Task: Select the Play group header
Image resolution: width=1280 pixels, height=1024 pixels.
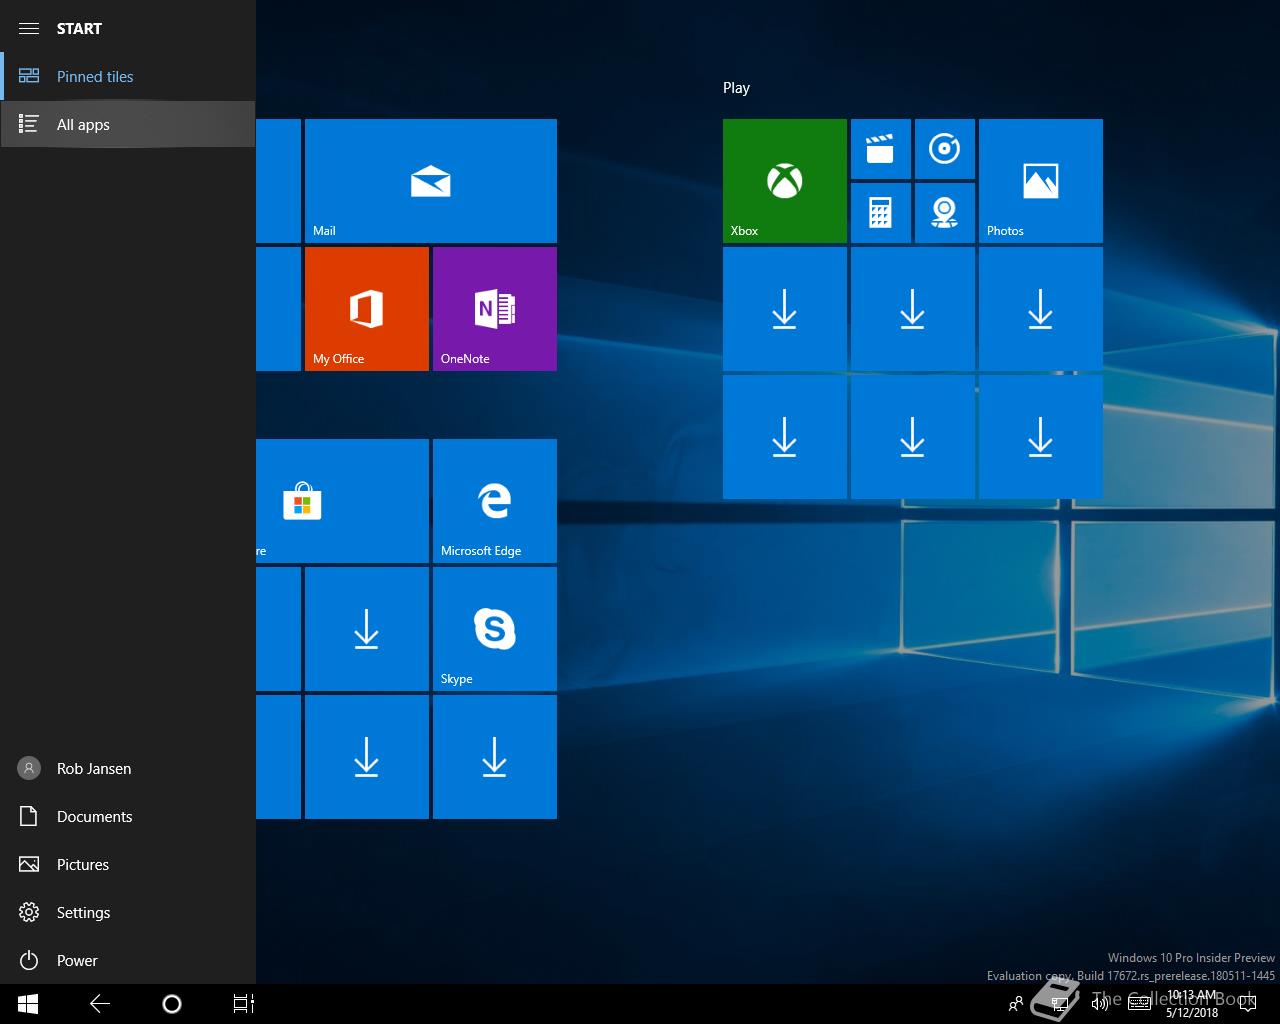Action: 736,88
